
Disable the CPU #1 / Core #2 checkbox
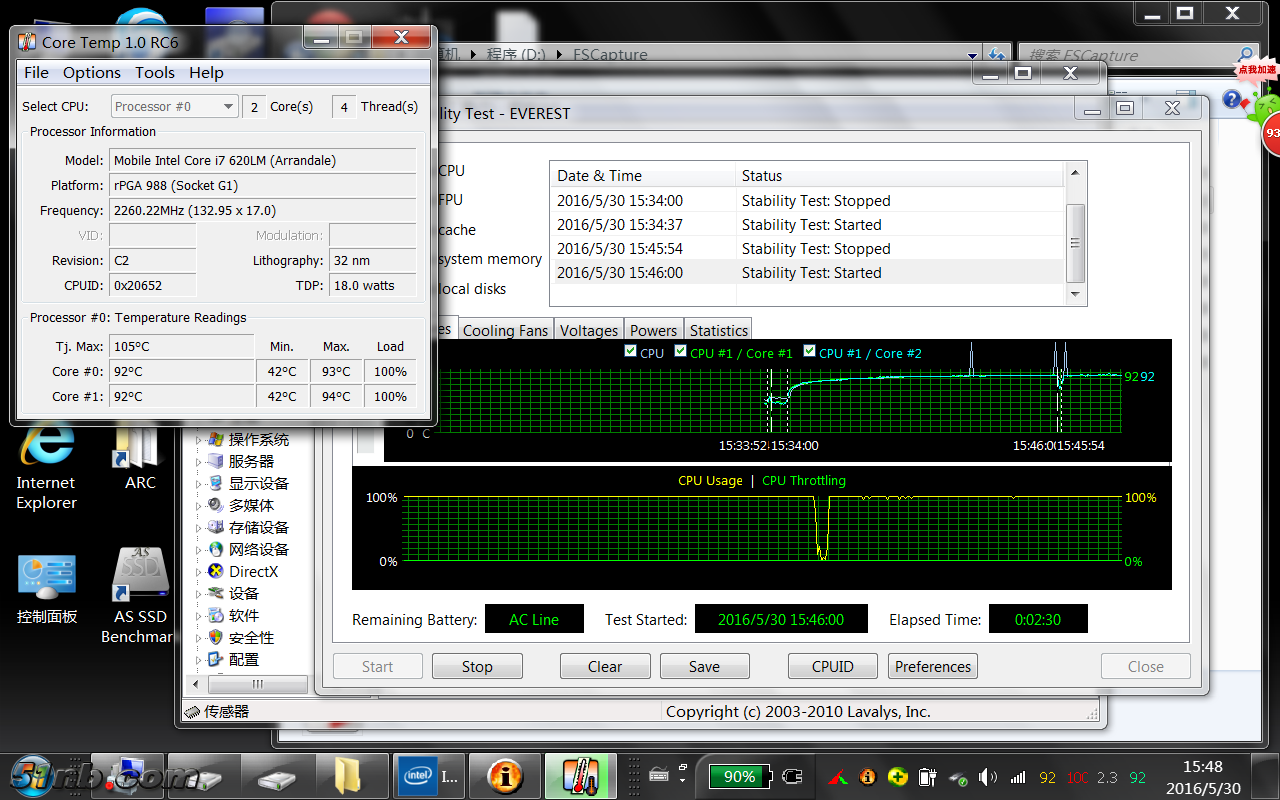809,352
